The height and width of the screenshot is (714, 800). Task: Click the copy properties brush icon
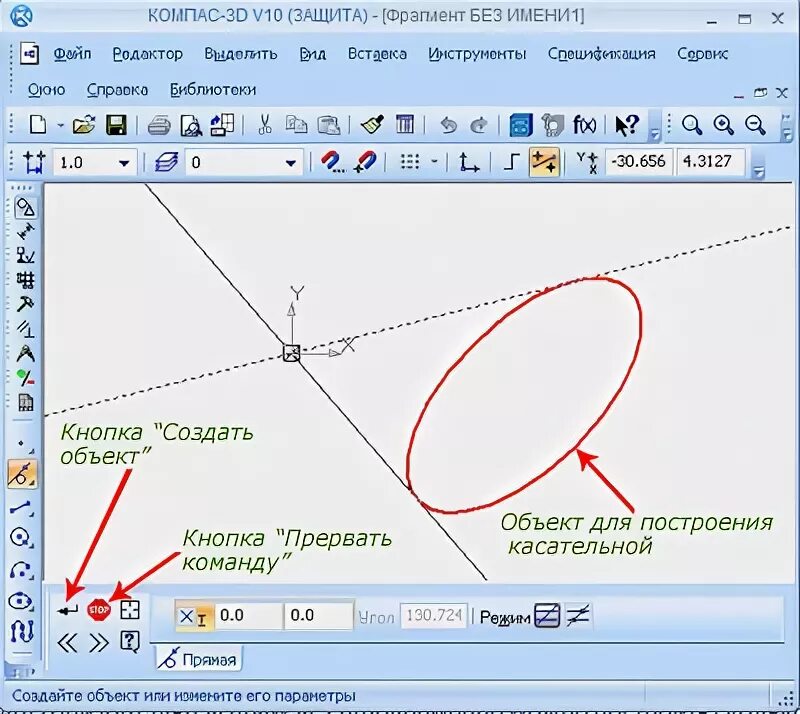(372, 125)
